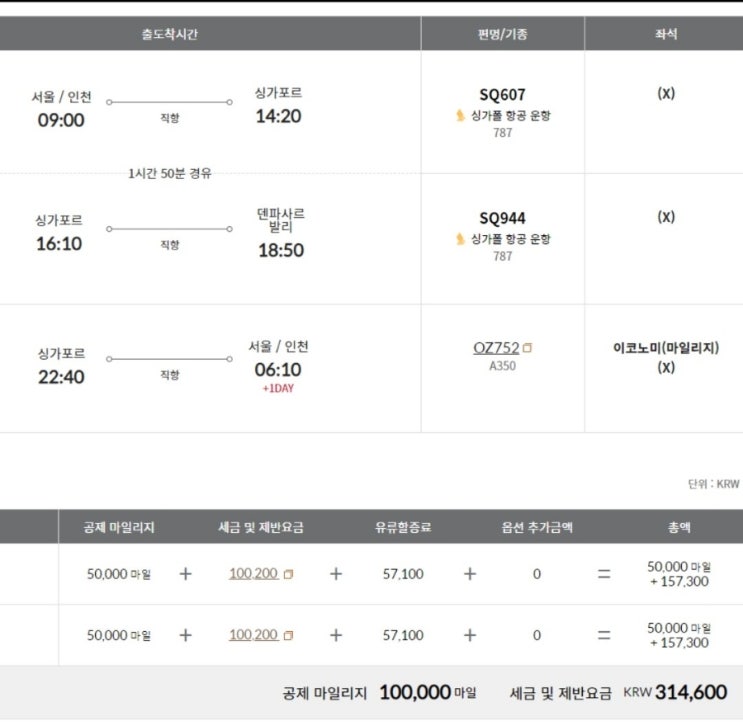Click popup icon next to first row's 100,200
Viewport: 743px width, 726px height.
point(289,575)
